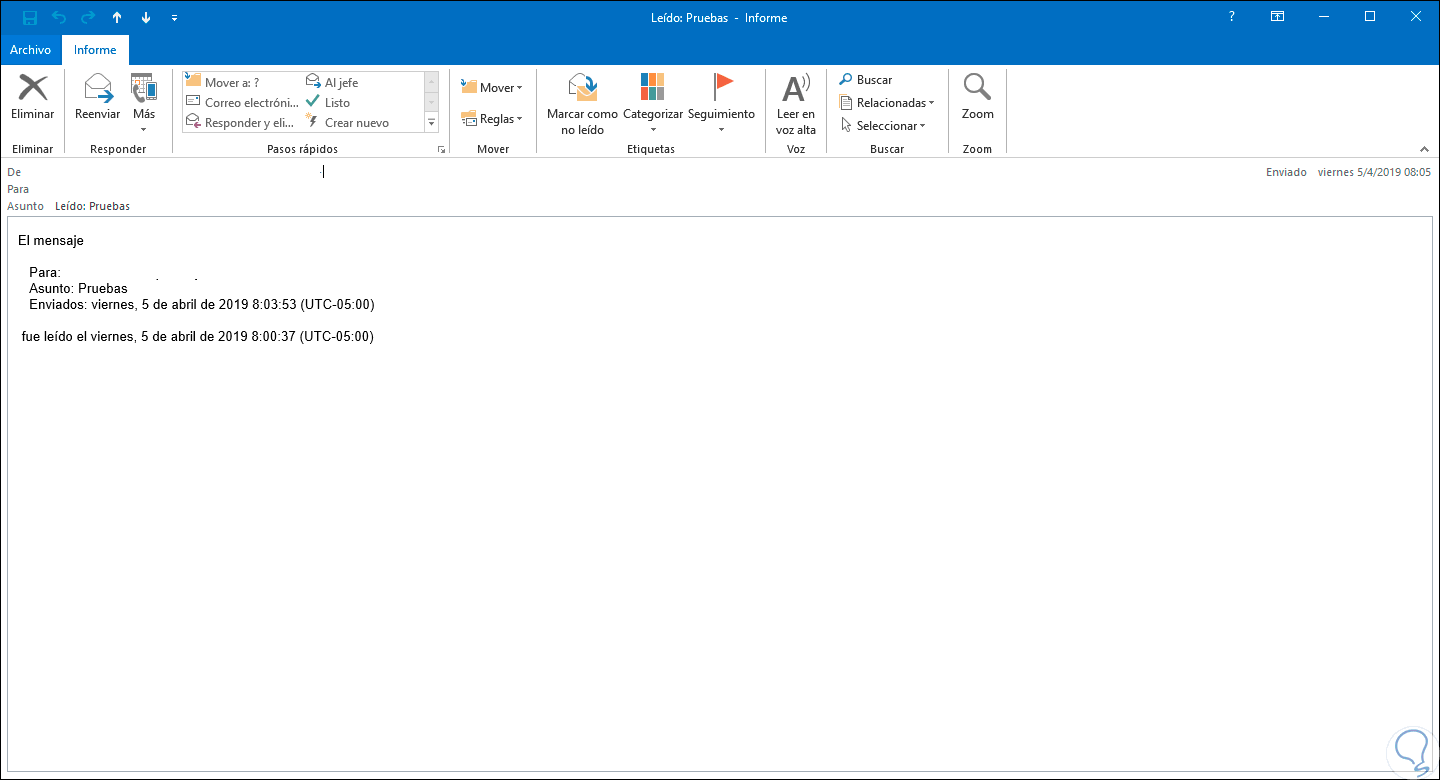Open the Pasos rápidos dialog launcher
This screenshot has height=780, width=1440.
[x=441, y=149]
